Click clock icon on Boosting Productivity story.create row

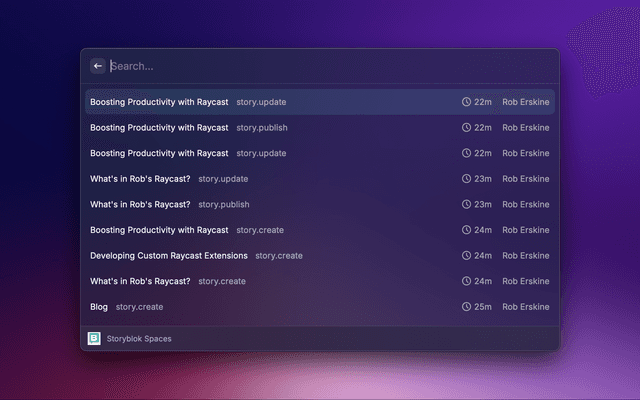click(x=466, y=230)
